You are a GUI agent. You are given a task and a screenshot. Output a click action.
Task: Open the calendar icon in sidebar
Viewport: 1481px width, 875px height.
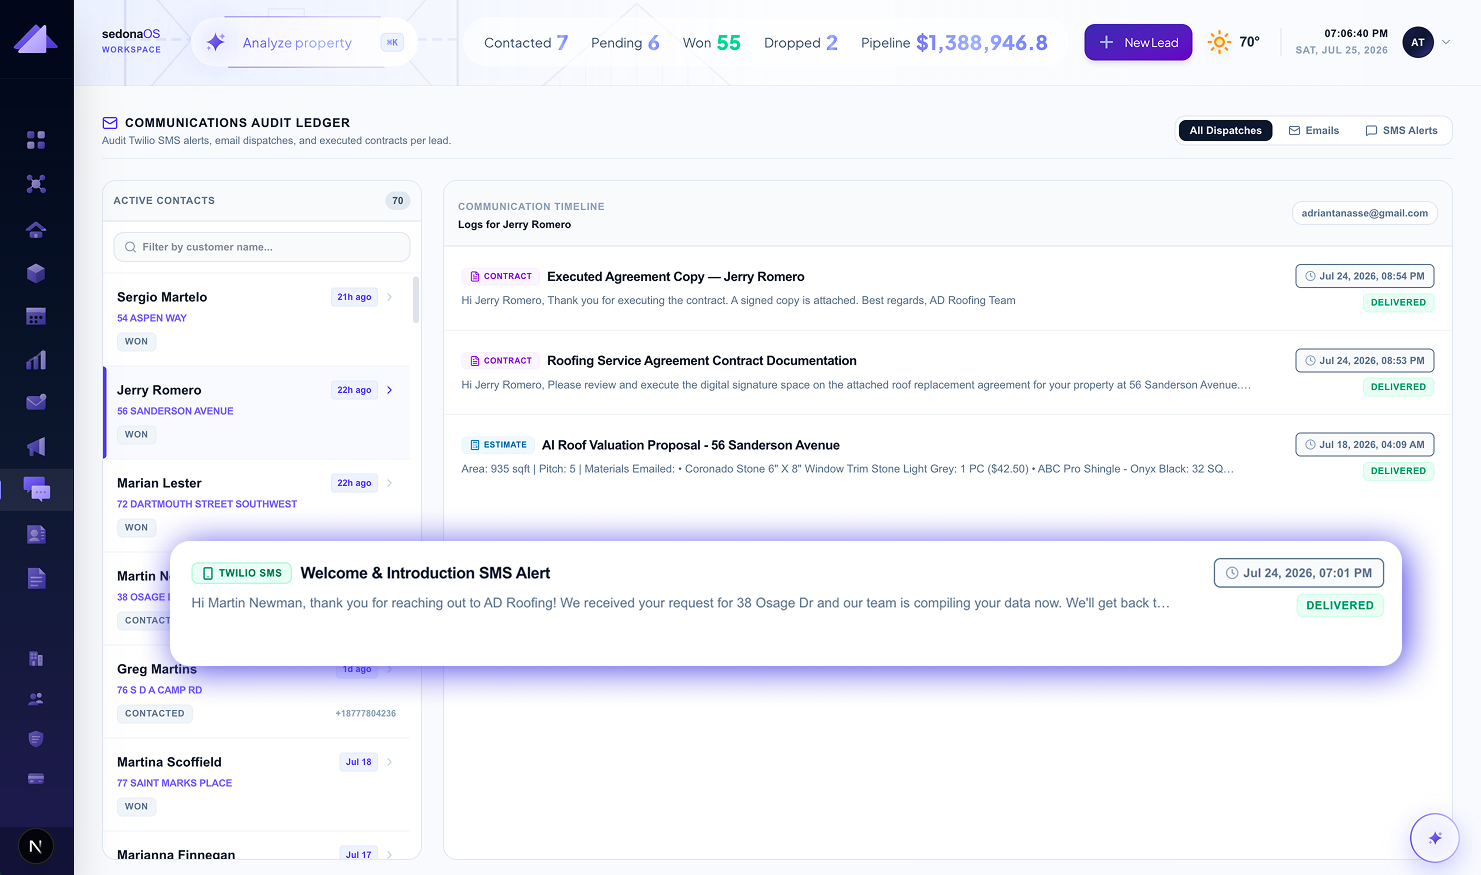coord(36,316)
